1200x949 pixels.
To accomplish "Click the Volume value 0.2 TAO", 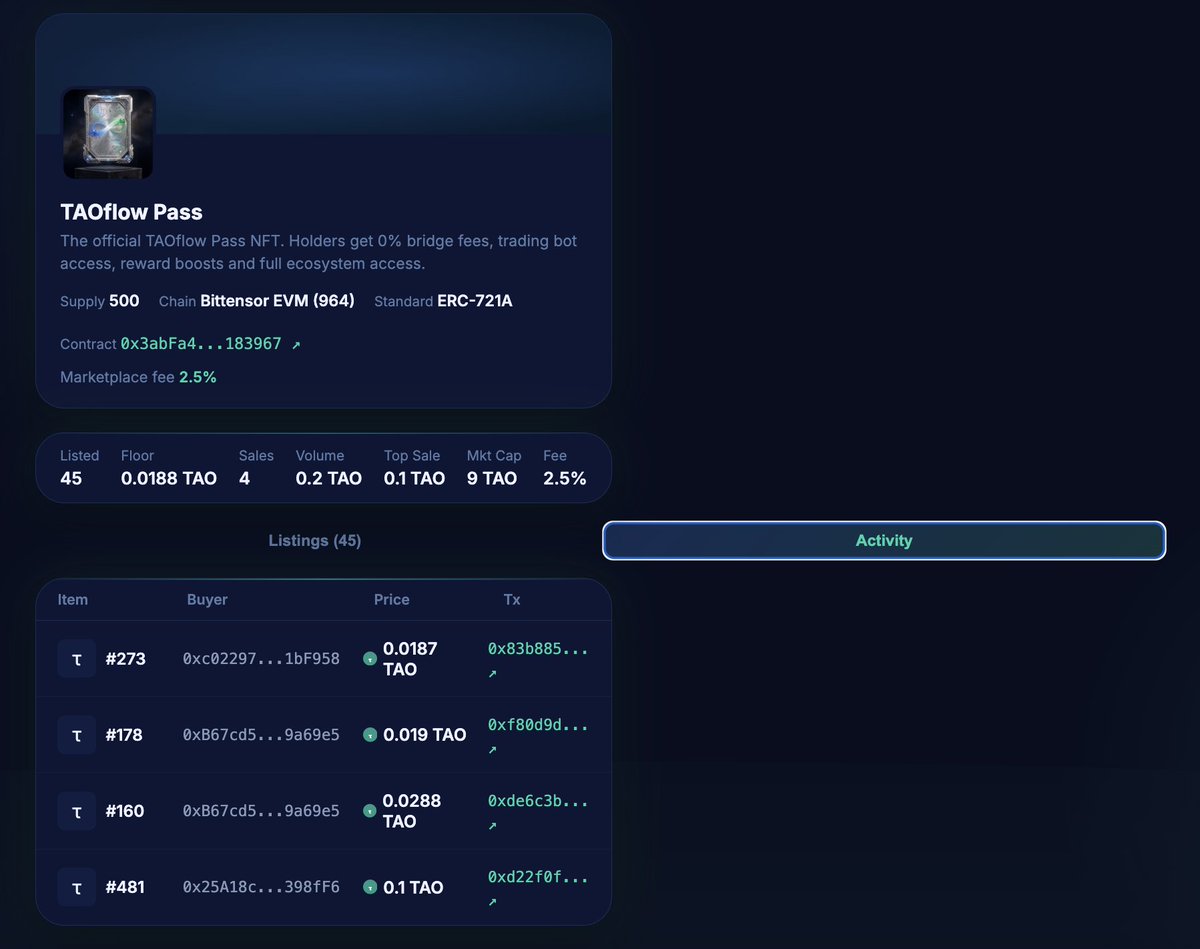I will [x=329, y=478].
